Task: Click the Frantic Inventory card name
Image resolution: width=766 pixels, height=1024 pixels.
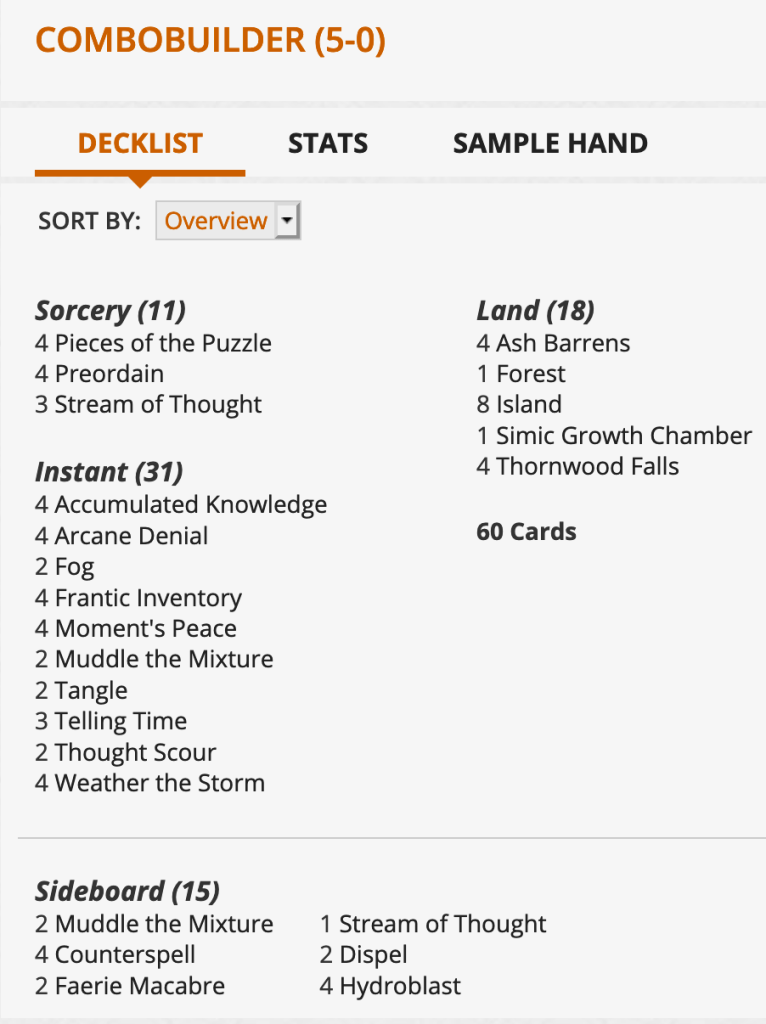Action: pyautogui.click(x=148, y=598)
